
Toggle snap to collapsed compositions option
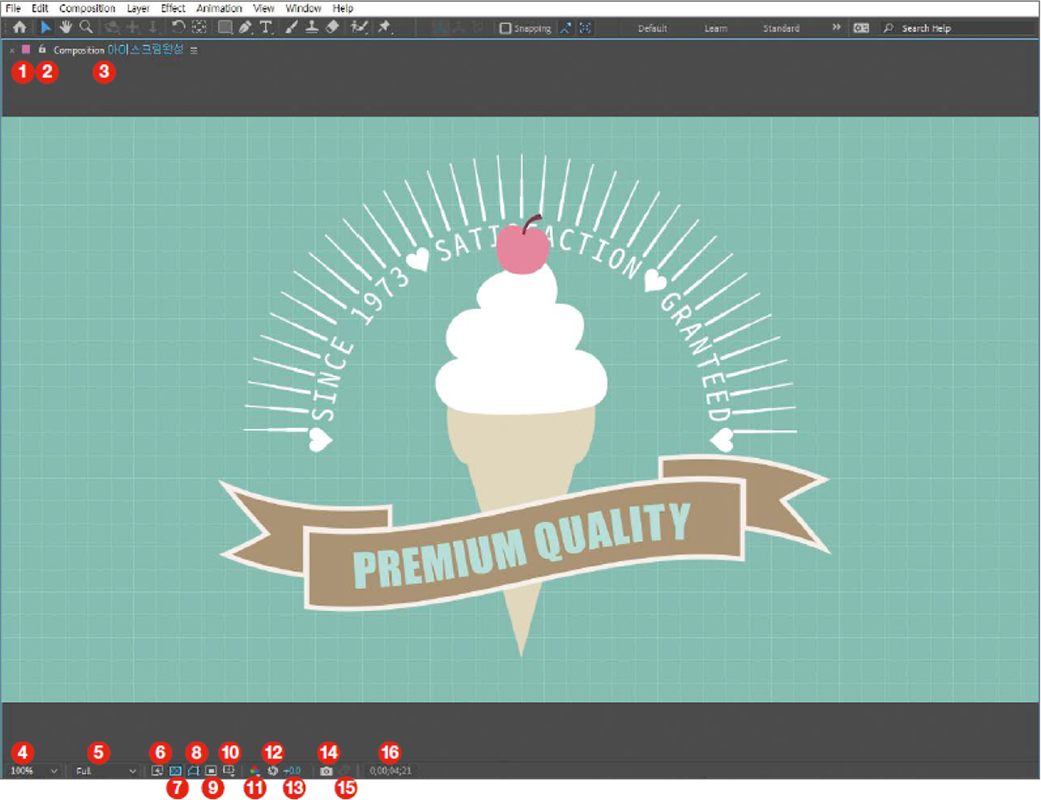[x=586, y=28]
